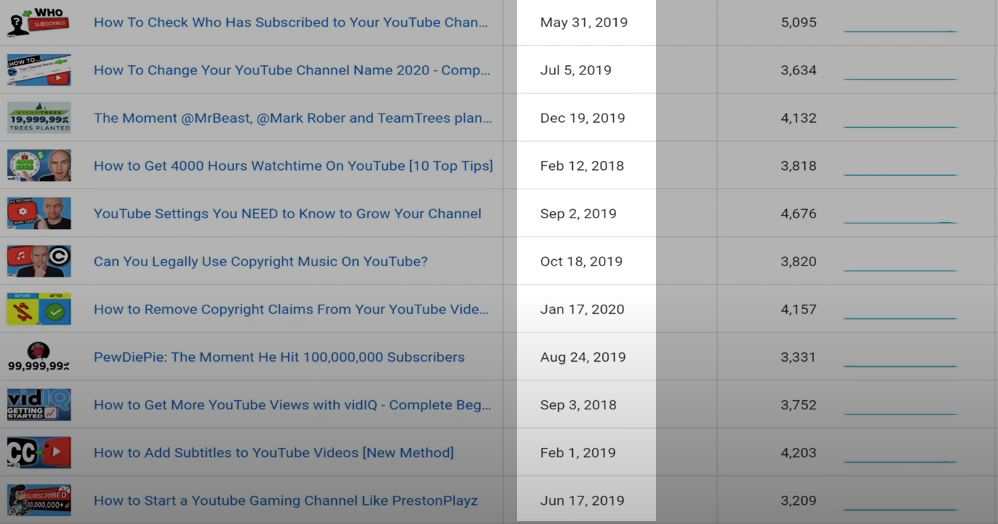Select the copyright music video thumbnail
This screenshot has width=998, height=524.
(x=39, y=261)
